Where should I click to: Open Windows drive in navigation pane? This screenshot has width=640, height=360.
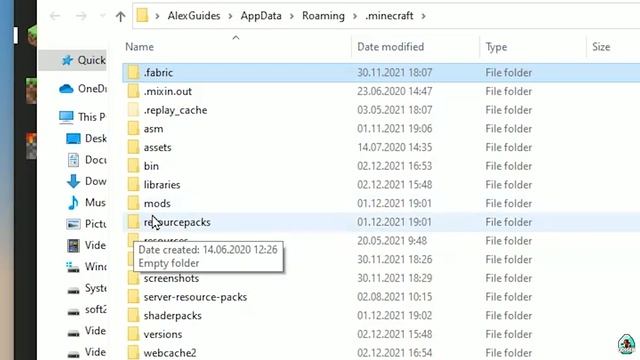(x=86, y=267)
